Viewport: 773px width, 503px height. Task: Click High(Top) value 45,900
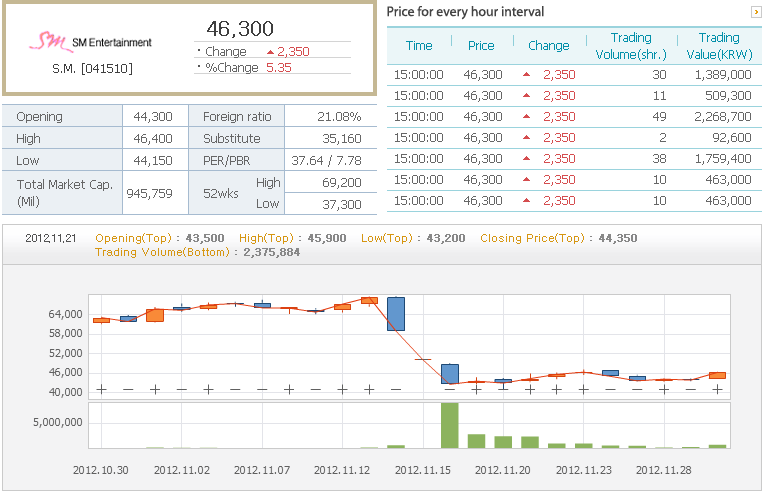coord(327,238)
